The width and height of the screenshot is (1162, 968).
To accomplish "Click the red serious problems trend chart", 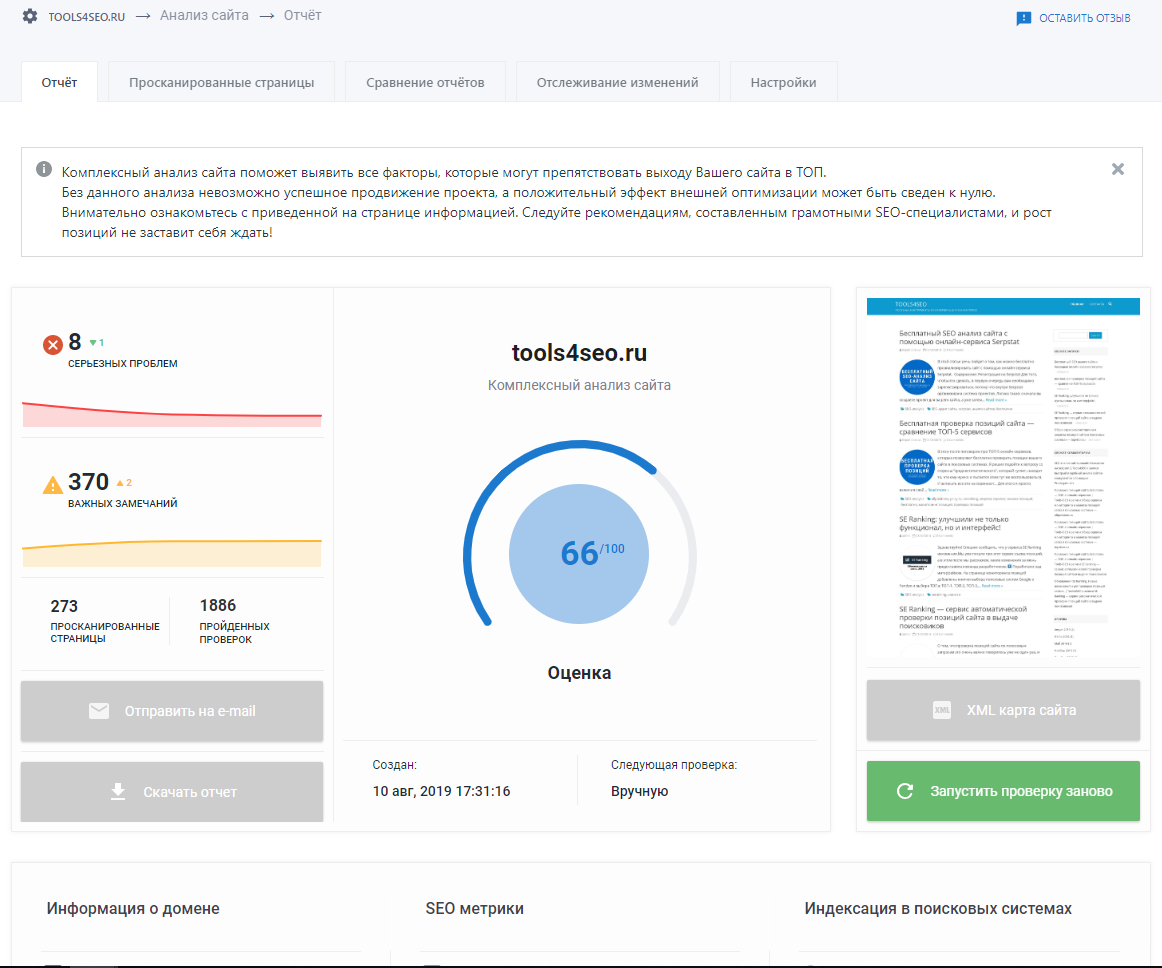I will [x=172, y=414].
